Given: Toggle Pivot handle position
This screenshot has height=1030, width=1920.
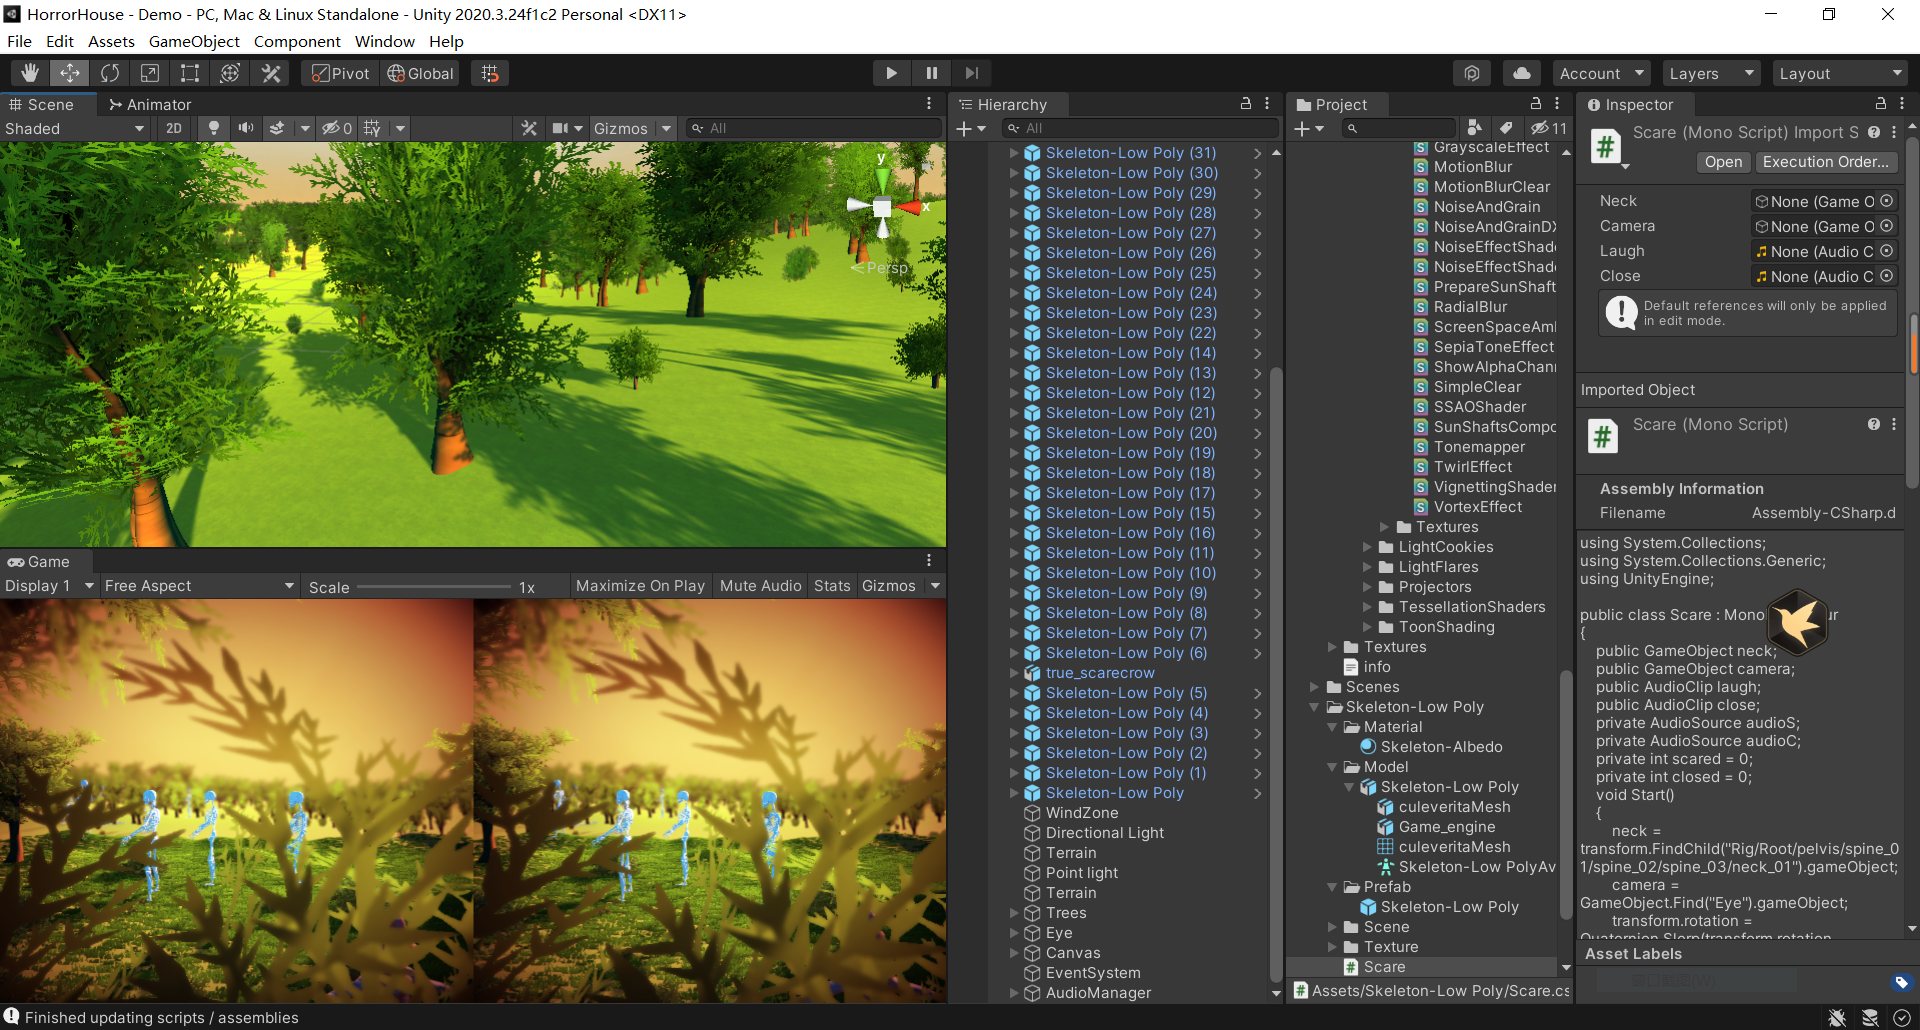Looking at the screenshot, I should [341, 73].
